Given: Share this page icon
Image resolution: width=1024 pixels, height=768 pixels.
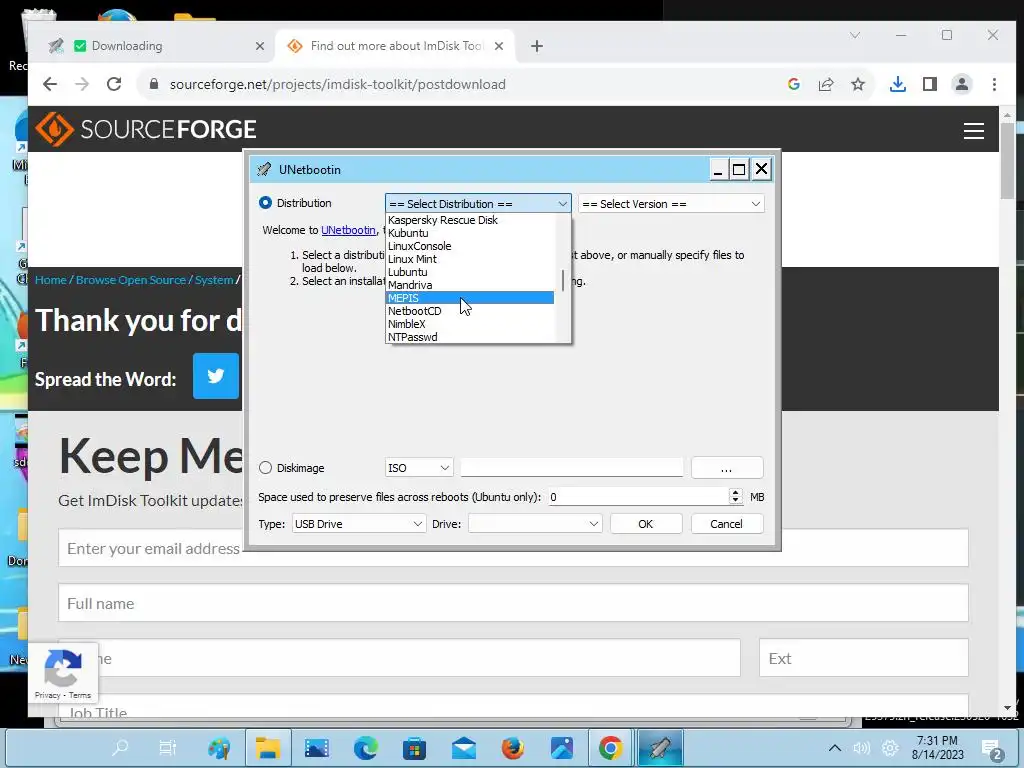Looking at the screenshot, I should (826, 84).
